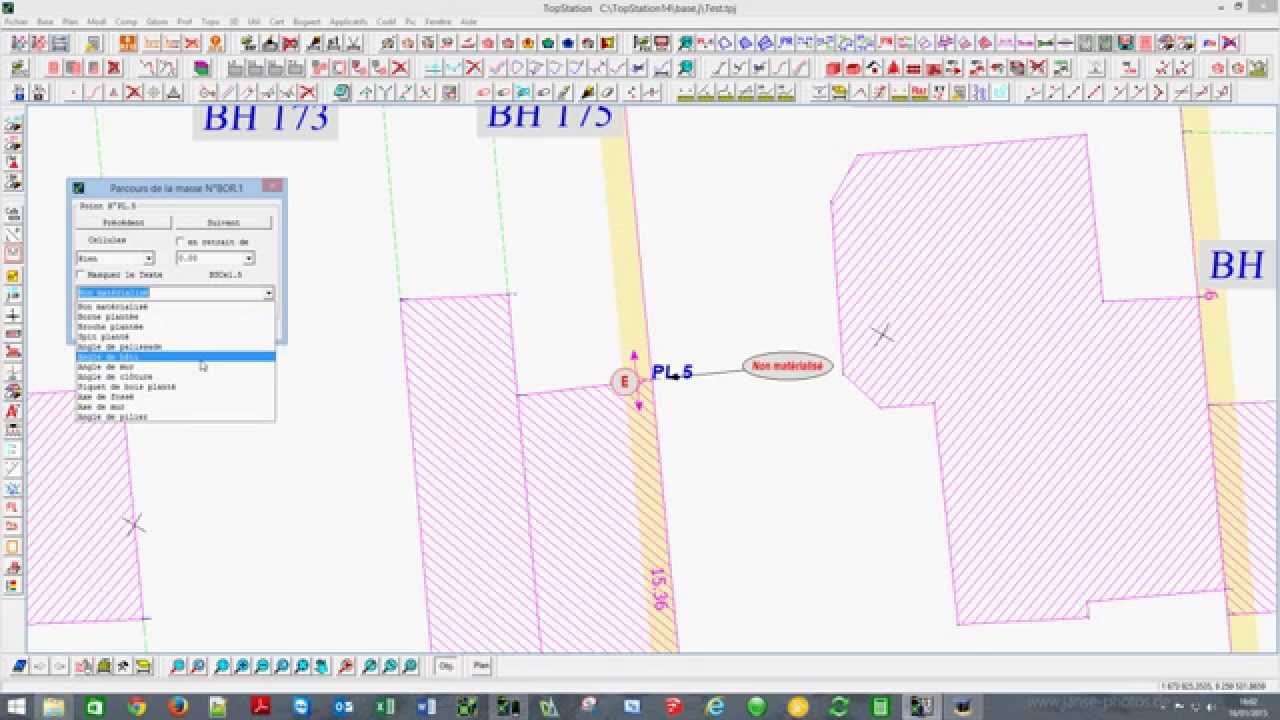Open Excel from the taskbar

coord(385,707)
